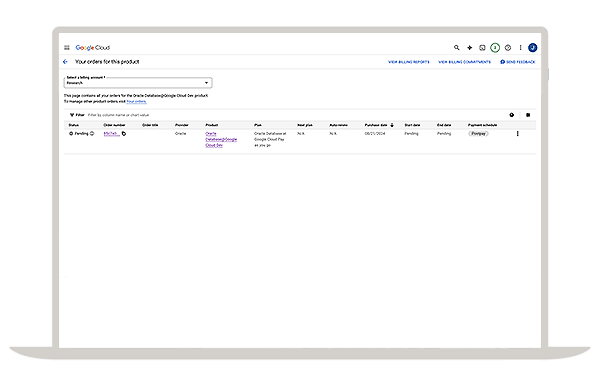The image size is (600, 387).
Task: Click the Send Feedback button
Action: (517, 62)
